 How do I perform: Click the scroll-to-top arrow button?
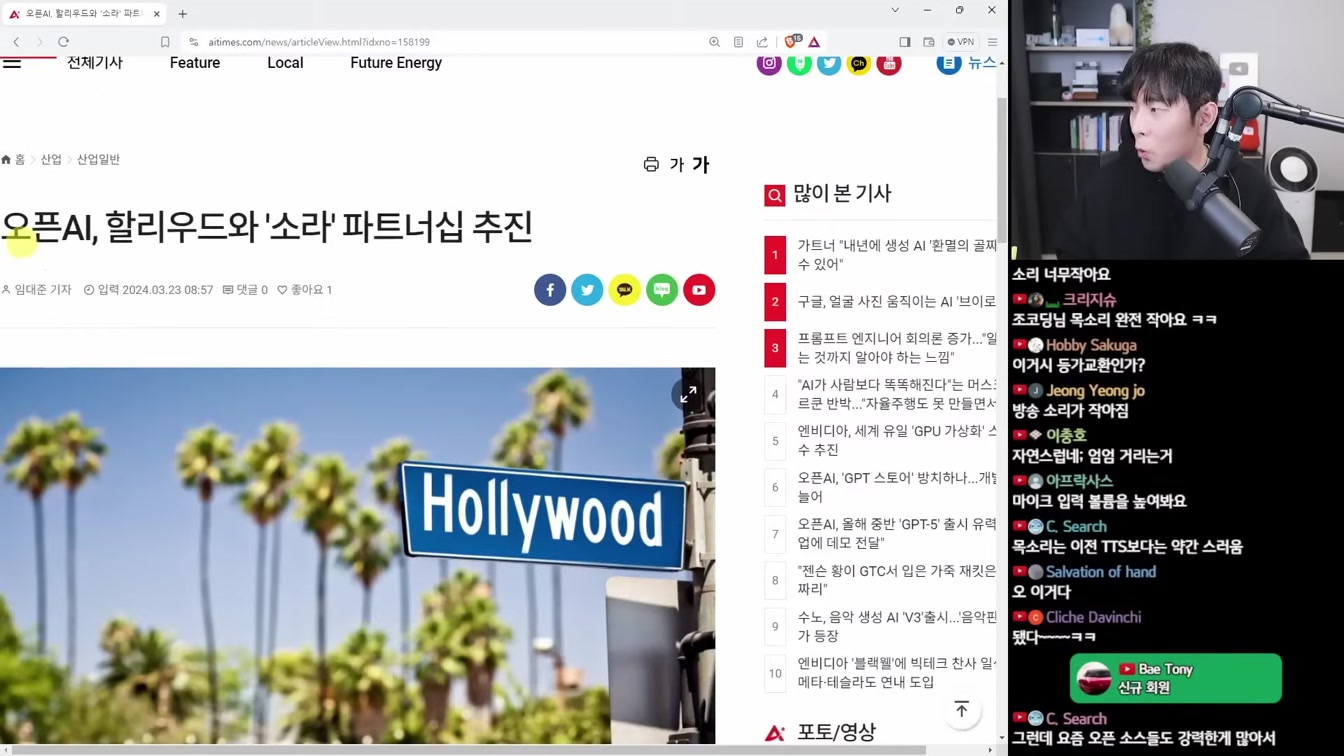click(x=961, y=710)
